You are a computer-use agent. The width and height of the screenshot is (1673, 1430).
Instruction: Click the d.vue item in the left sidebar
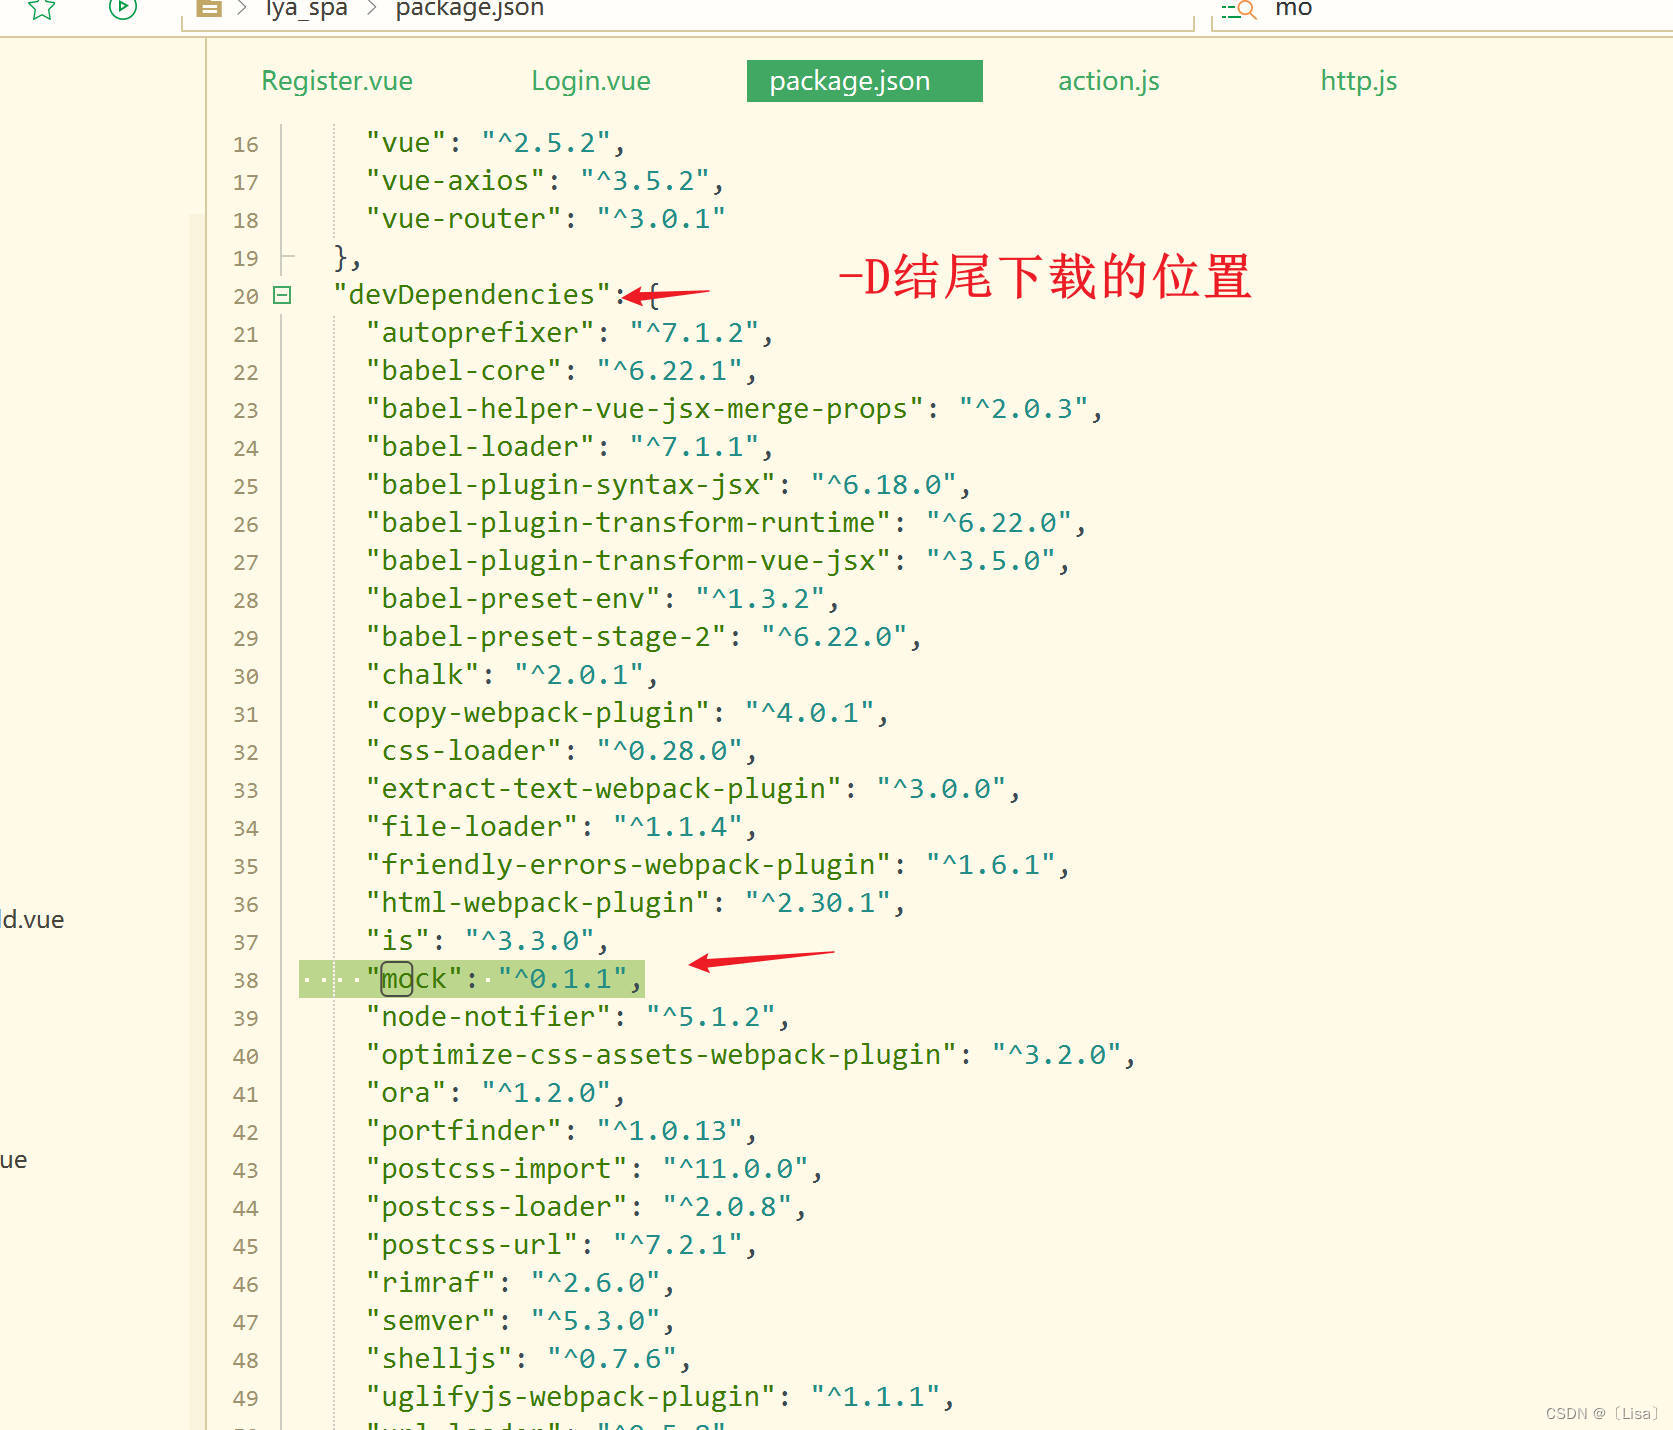click(x=31, y=919)
